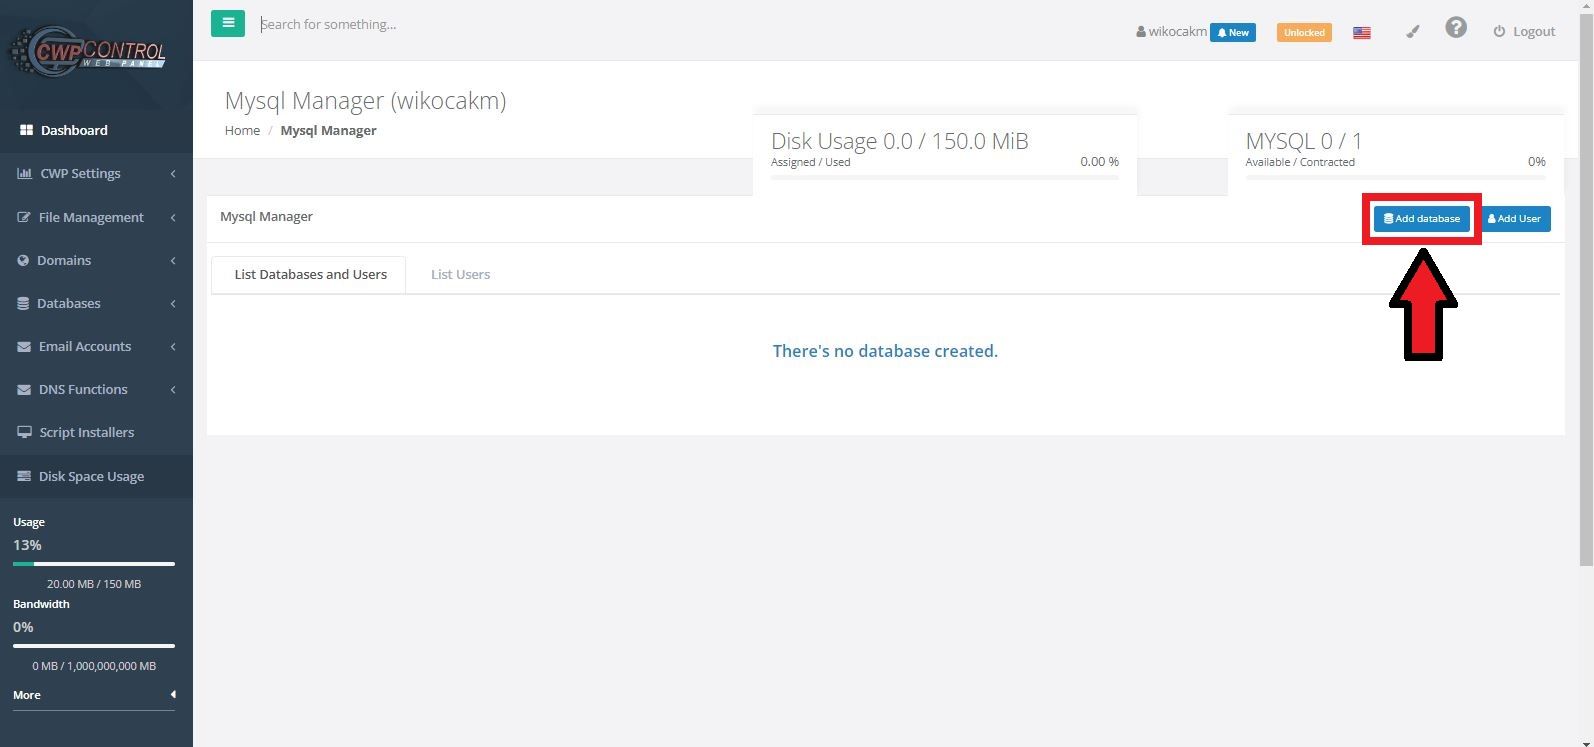
Task: Click the '20.00 MB / 150 MB' value
Action: 94,584
